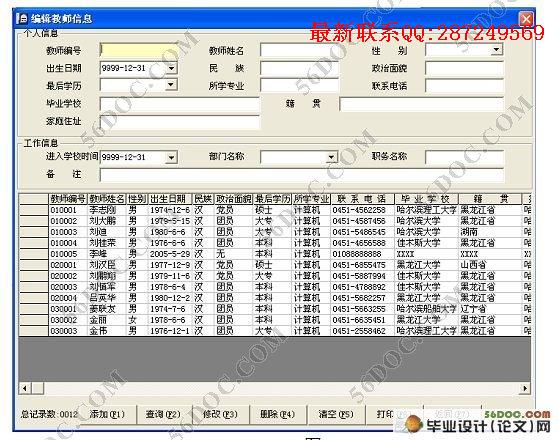
Task: Click the 毕业学校 text box
Action: tap(180, 104)
